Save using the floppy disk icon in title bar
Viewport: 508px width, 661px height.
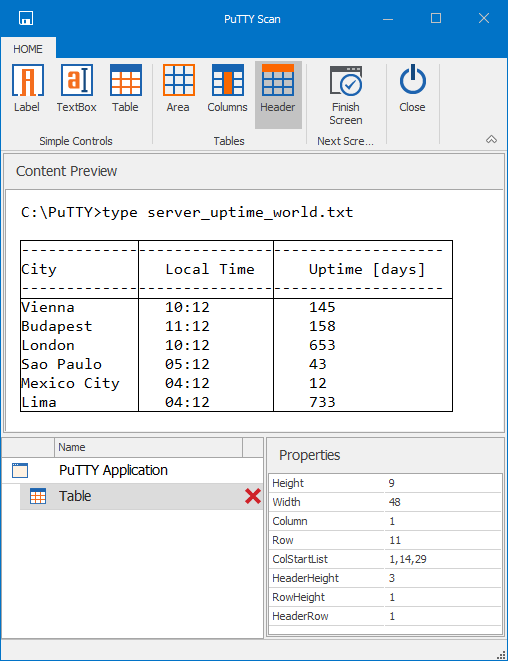[26, 18]
